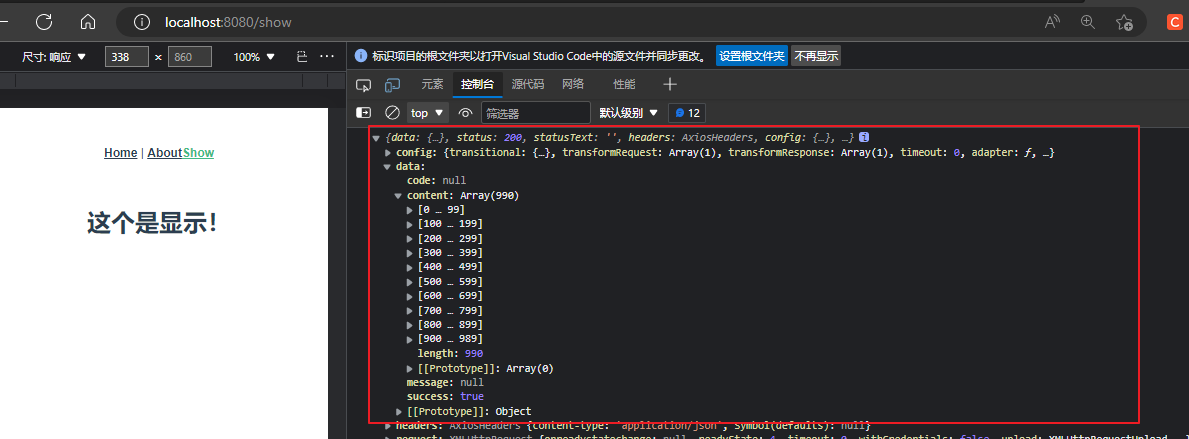Expand [[Prototype]]: Array(0)

coord(410,368)
